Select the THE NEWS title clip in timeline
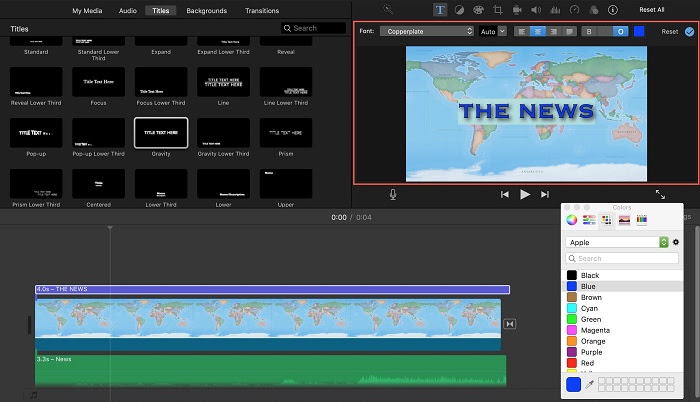 click(272, 289)
